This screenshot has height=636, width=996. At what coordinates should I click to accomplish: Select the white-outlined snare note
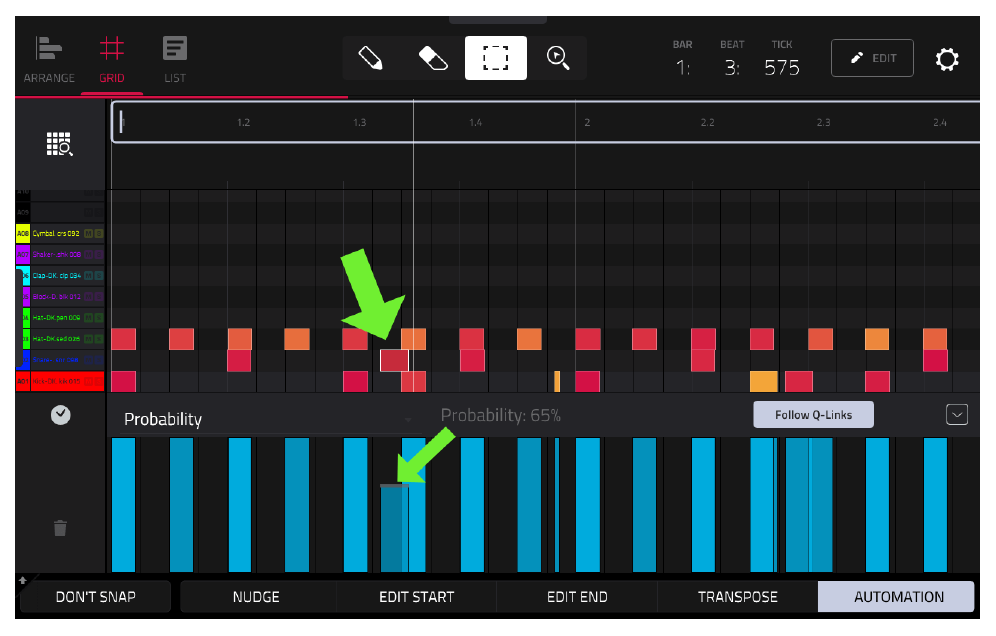click(x=394, y=360)
